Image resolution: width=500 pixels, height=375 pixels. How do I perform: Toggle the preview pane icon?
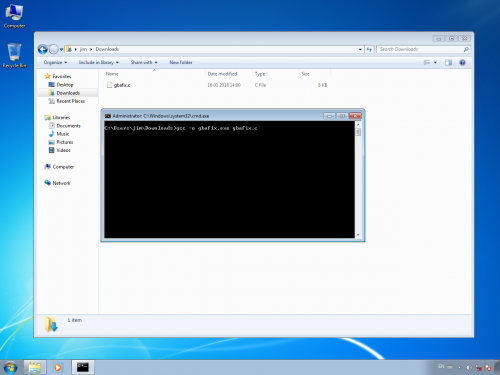coord(448,62)
